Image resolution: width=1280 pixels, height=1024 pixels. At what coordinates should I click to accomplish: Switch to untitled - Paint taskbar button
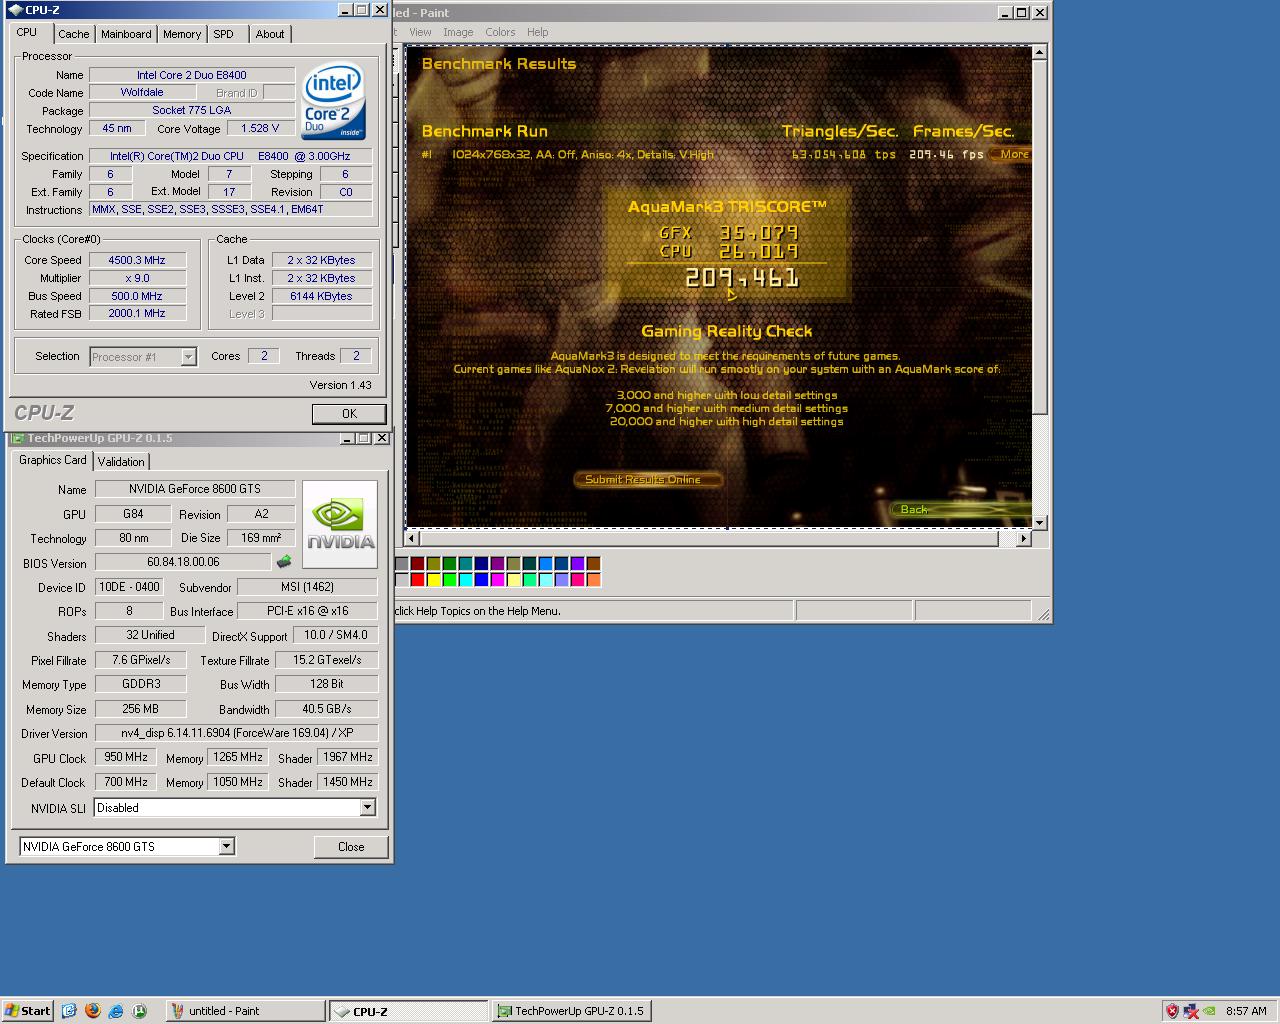(245, 1011)
